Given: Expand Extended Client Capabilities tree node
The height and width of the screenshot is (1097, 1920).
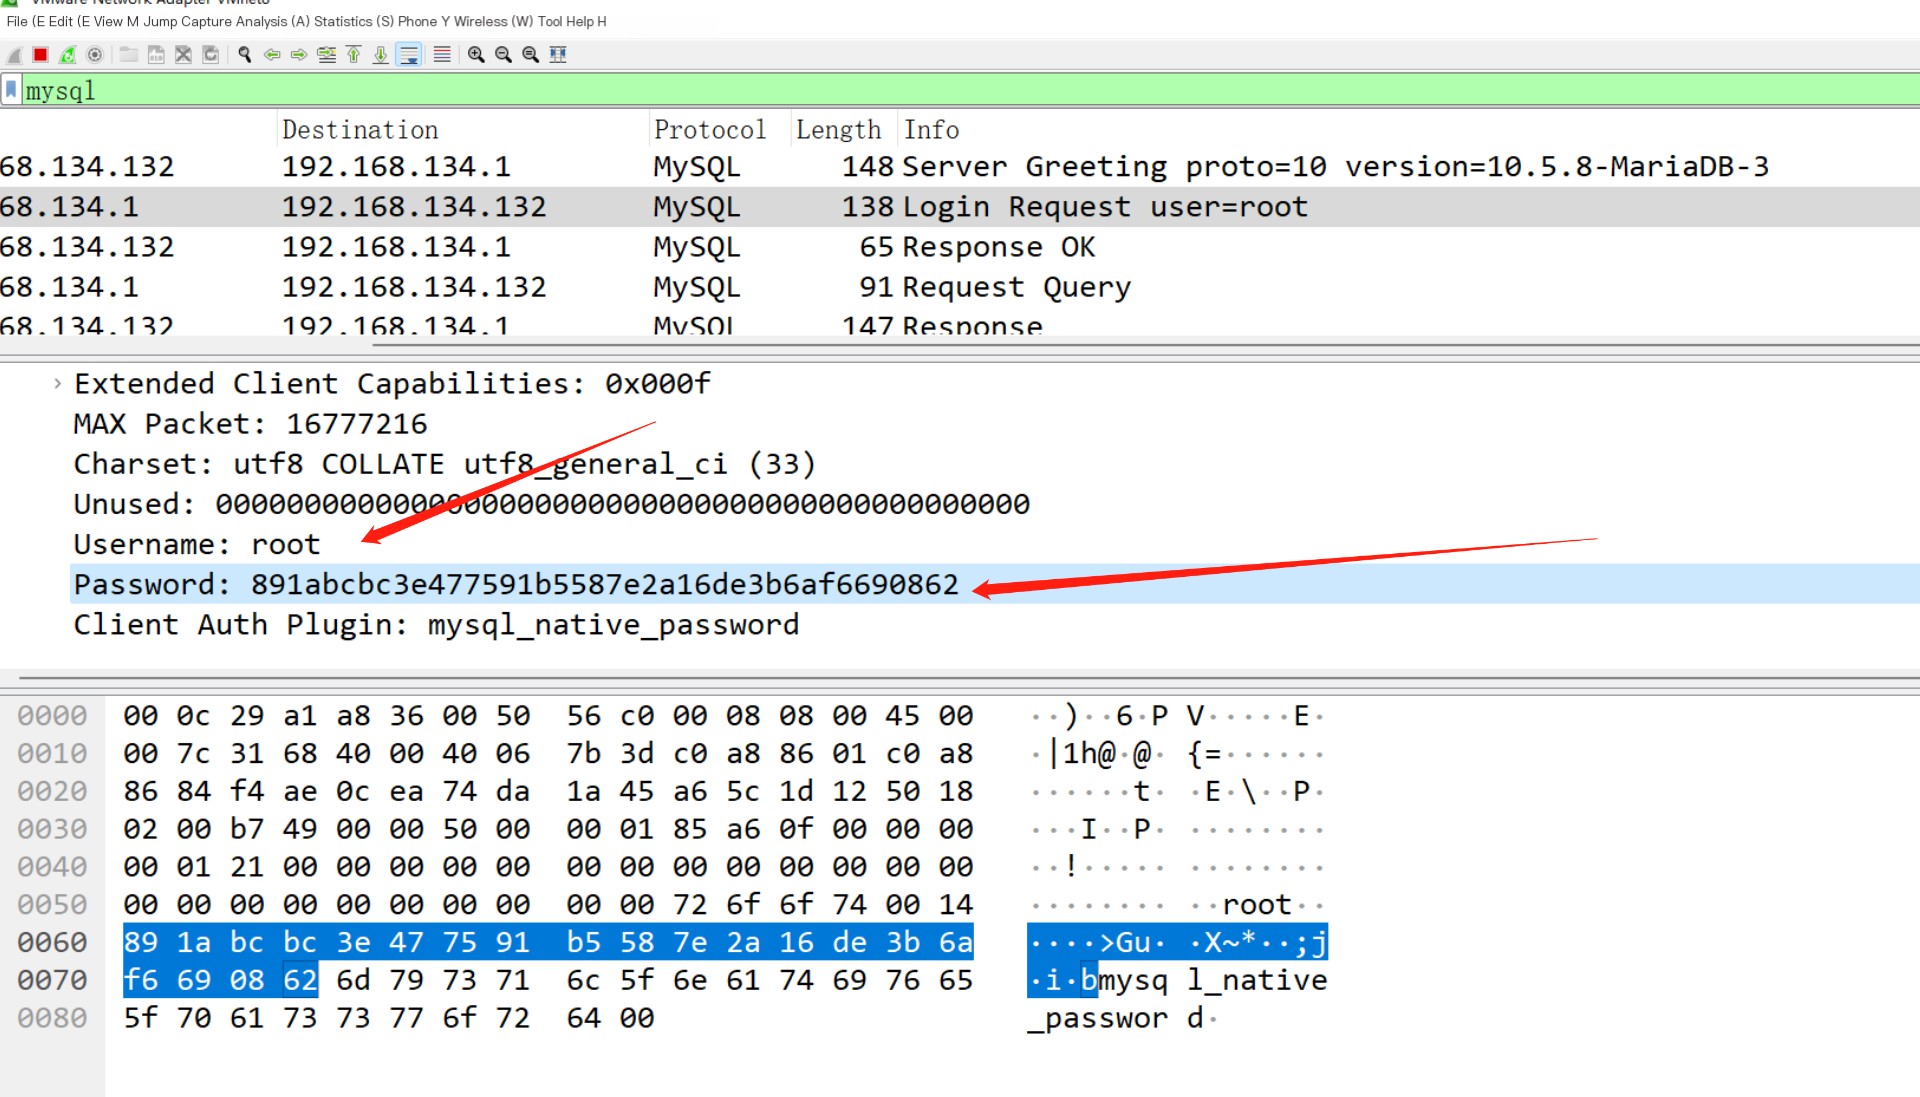Looking at the screenshot, I should click(x=57, y=384).
